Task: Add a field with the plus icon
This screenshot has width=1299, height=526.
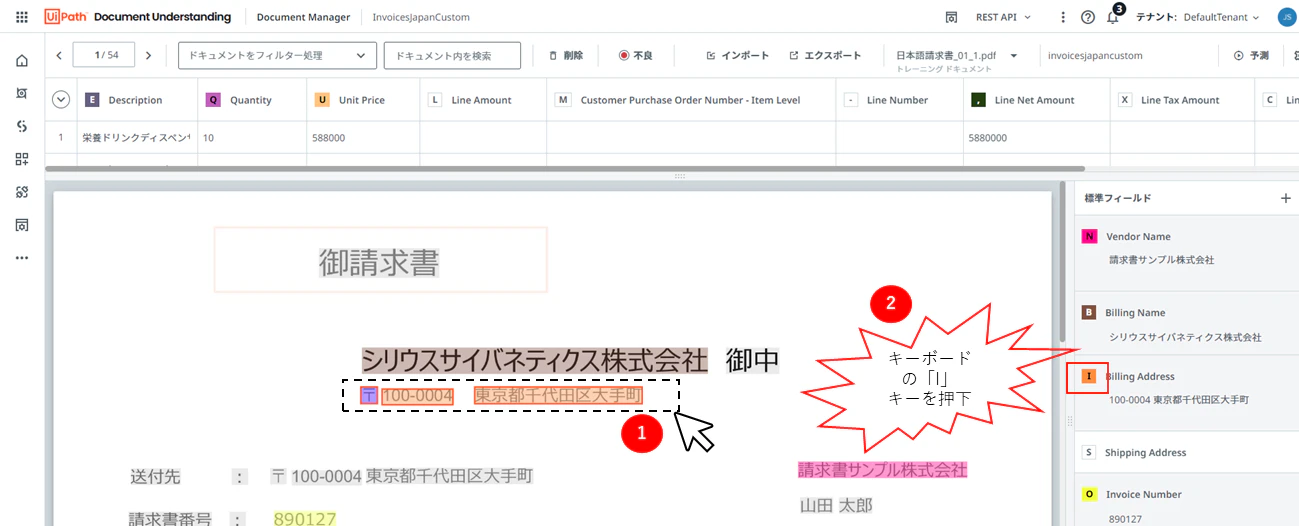Action: [1286, 198]
